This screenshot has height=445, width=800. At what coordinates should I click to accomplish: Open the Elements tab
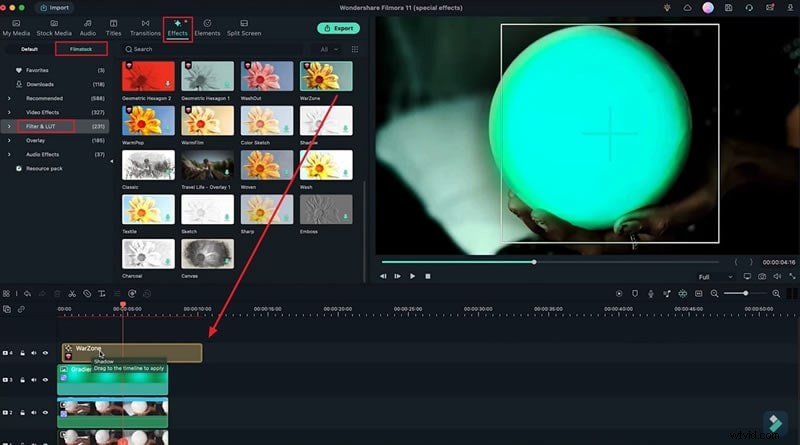(207, 28)
